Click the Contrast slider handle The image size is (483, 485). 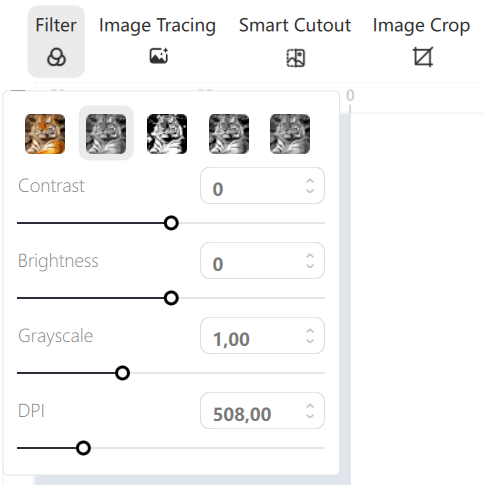pyautogui.click(x=171, y=223)
